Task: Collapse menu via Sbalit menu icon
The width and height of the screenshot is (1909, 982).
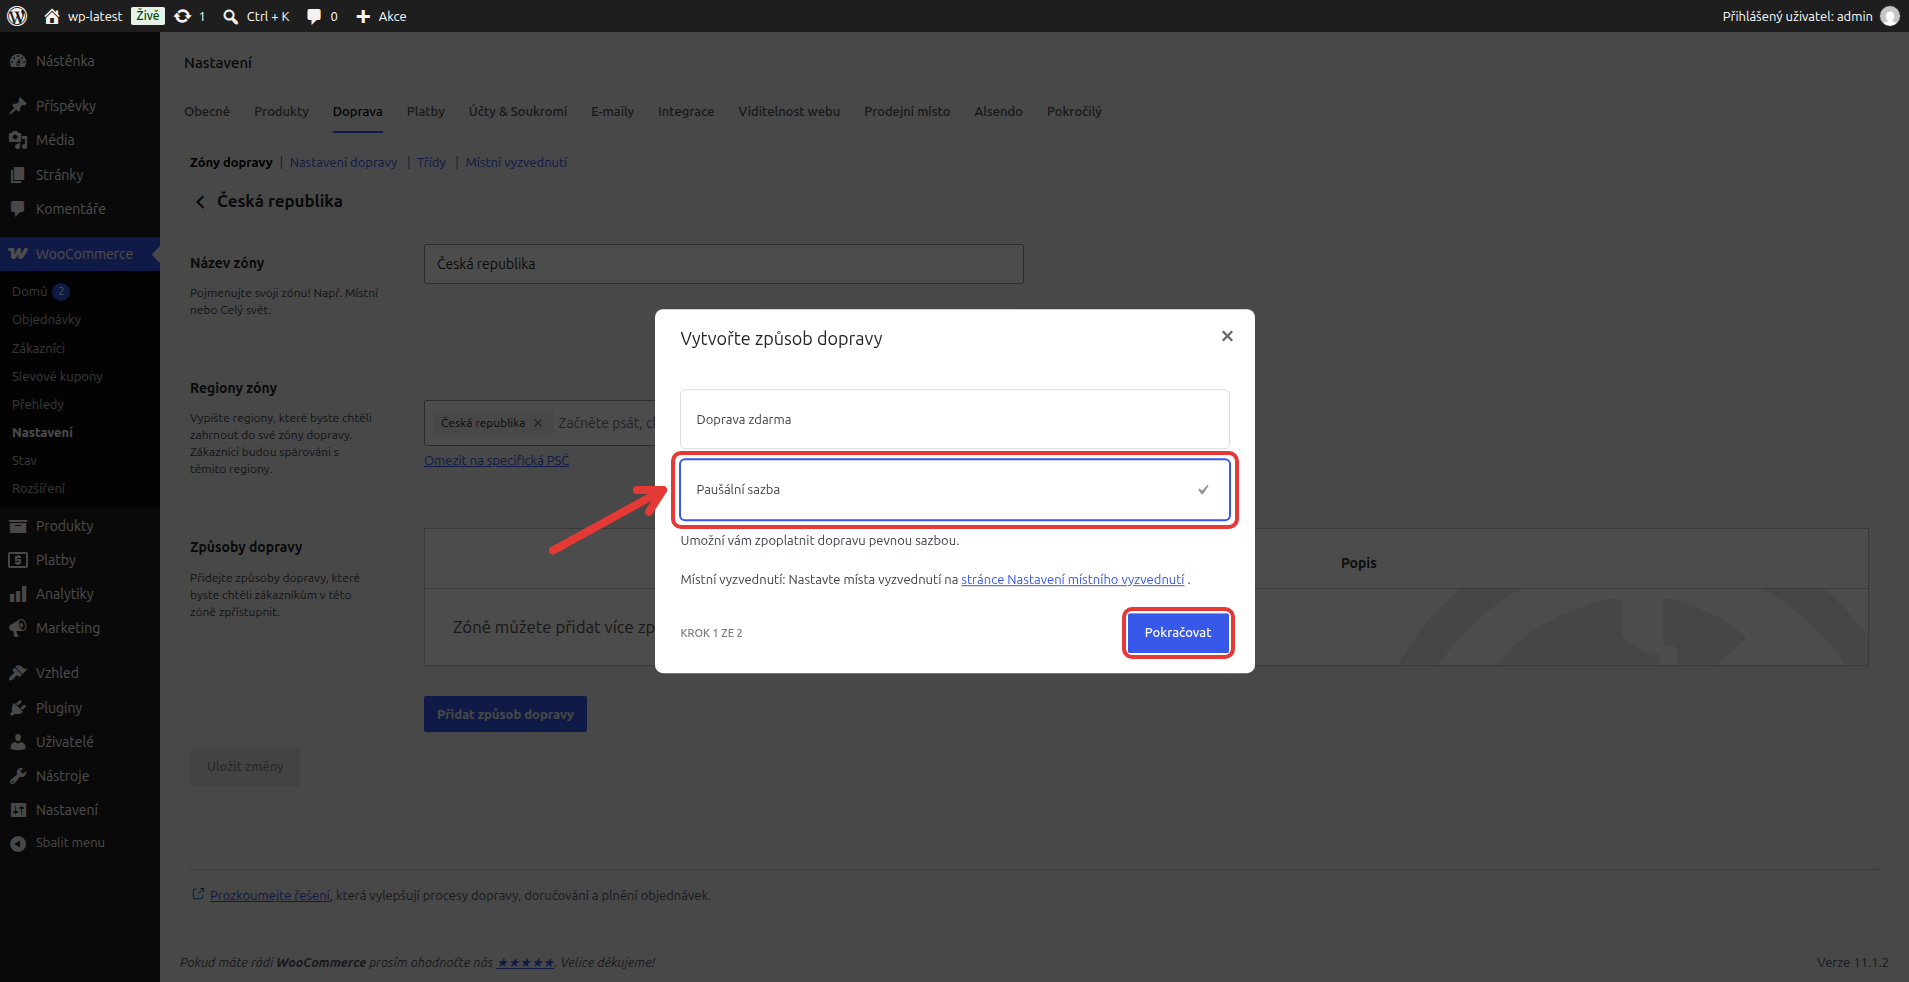Action: tap(18, 843)
